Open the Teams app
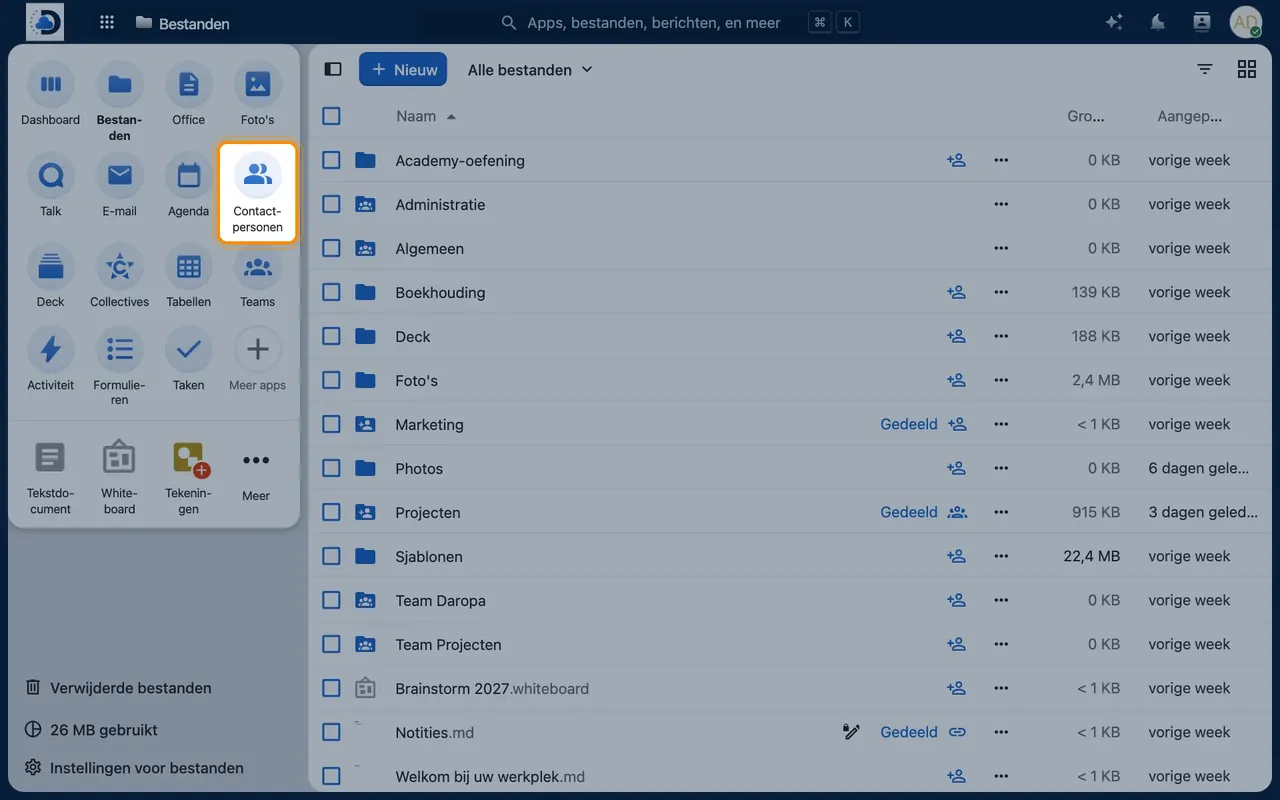Screen dimensions: 1280x800 [257, 277]
